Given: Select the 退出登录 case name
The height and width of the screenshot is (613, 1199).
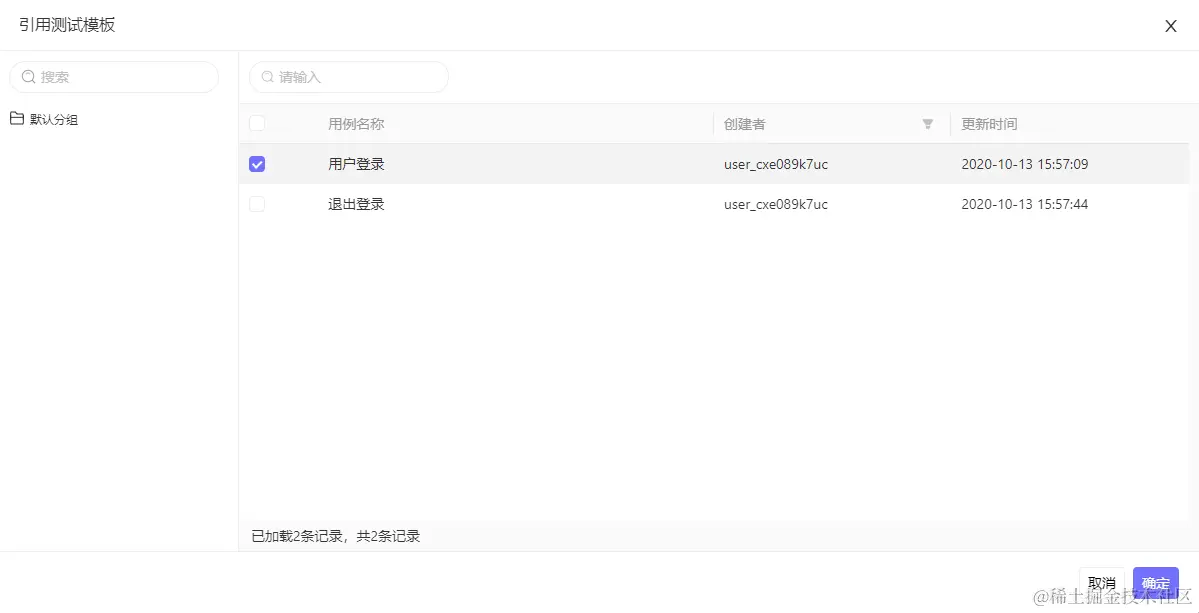Looking at the screenshot, I should click(356, 205).
